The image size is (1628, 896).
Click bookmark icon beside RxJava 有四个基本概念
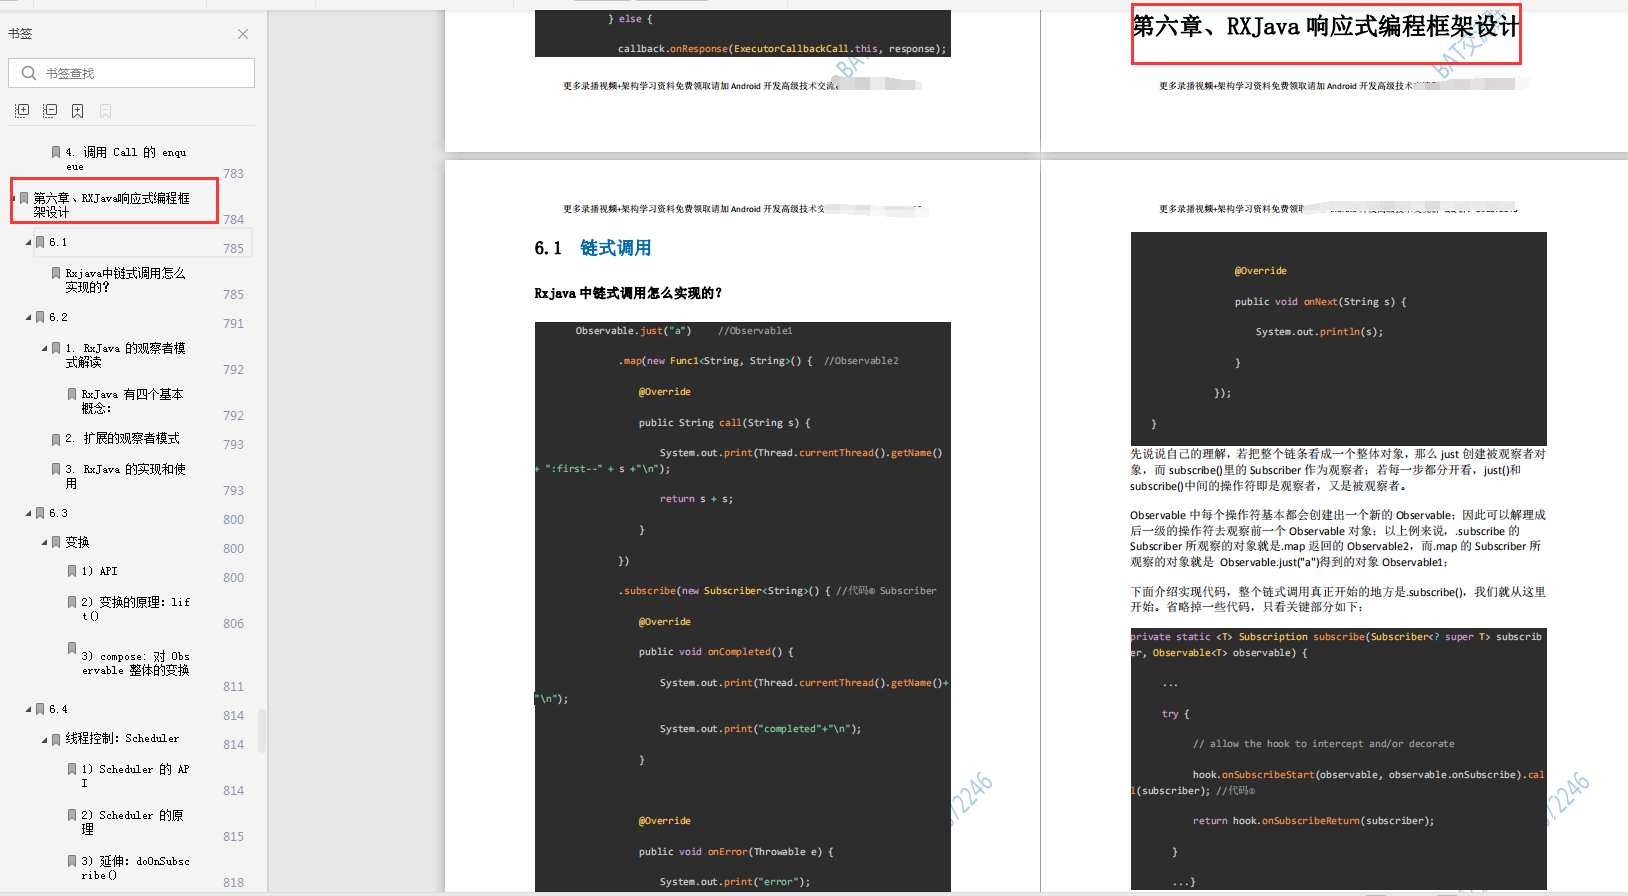pos(72,394)
